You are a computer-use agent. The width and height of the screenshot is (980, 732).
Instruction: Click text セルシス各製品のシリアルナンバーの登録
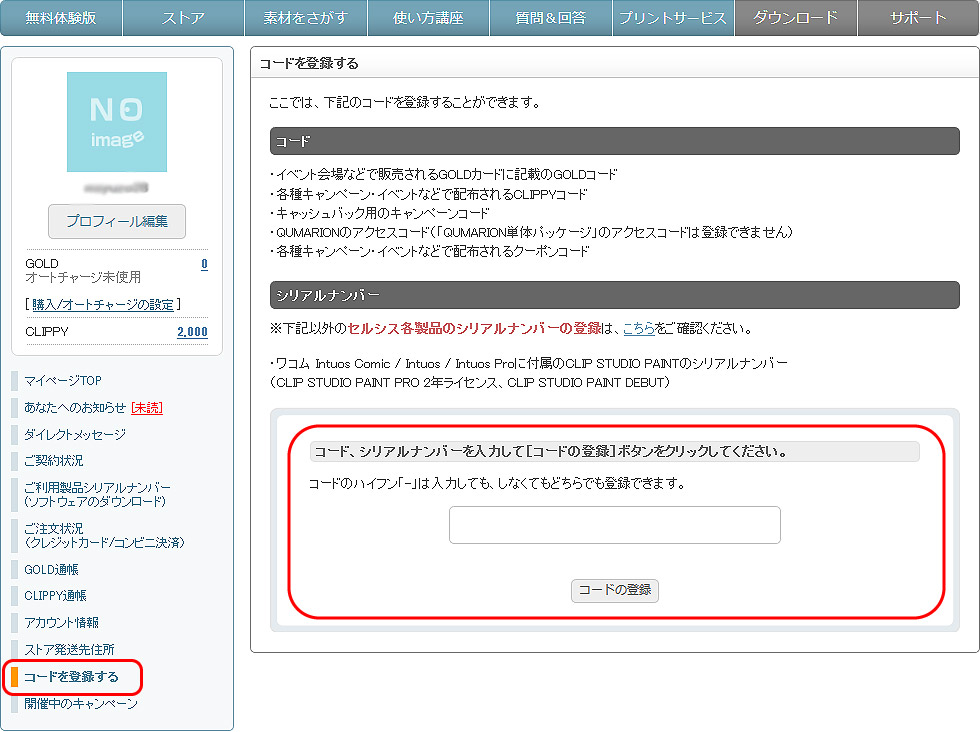point(474,328)
